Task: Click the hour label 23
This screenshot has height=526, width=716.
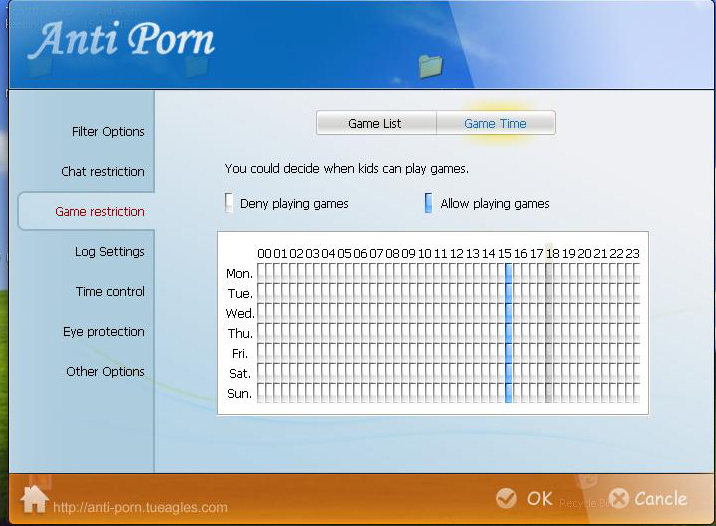Action: click(632, 253)
